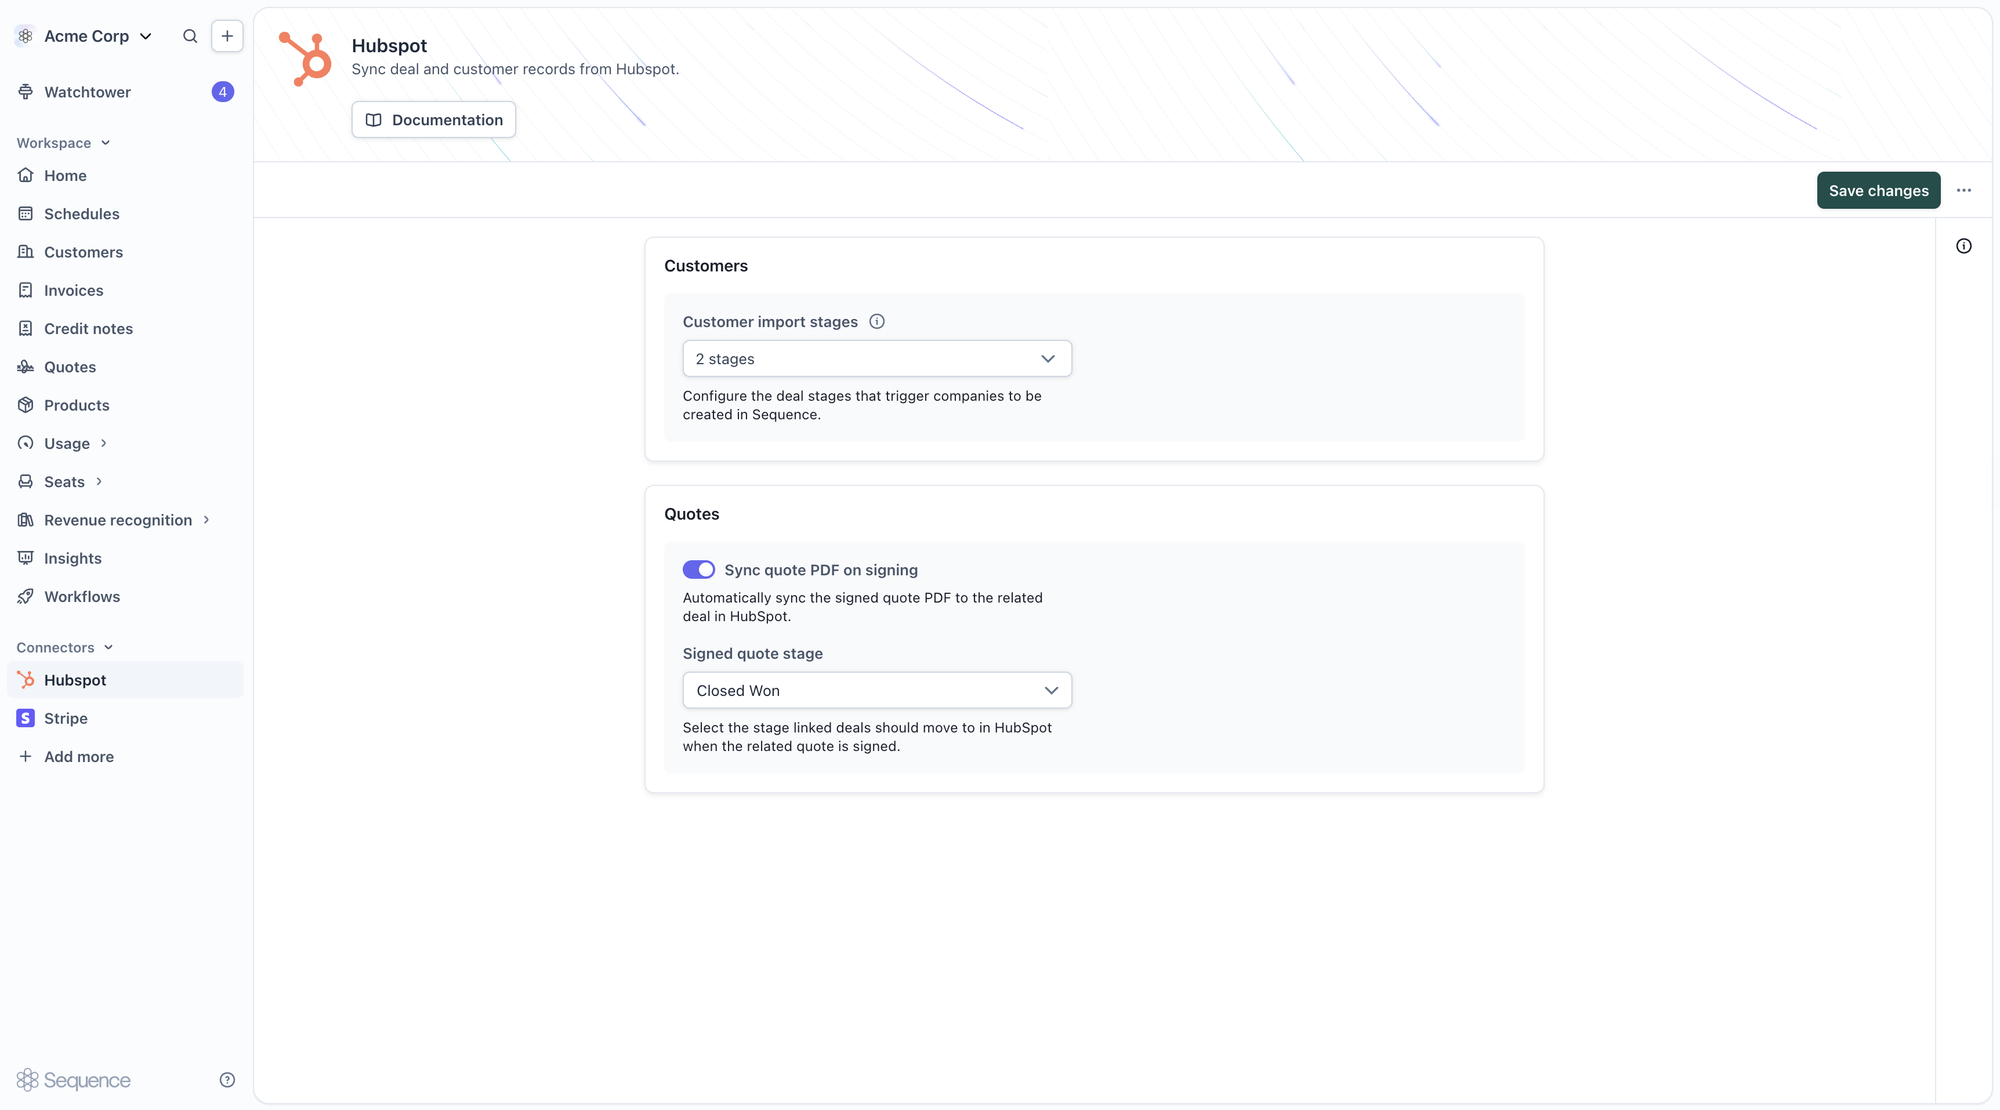
Task: Click Stripe label in Connectors list
Action: [66, 719]
